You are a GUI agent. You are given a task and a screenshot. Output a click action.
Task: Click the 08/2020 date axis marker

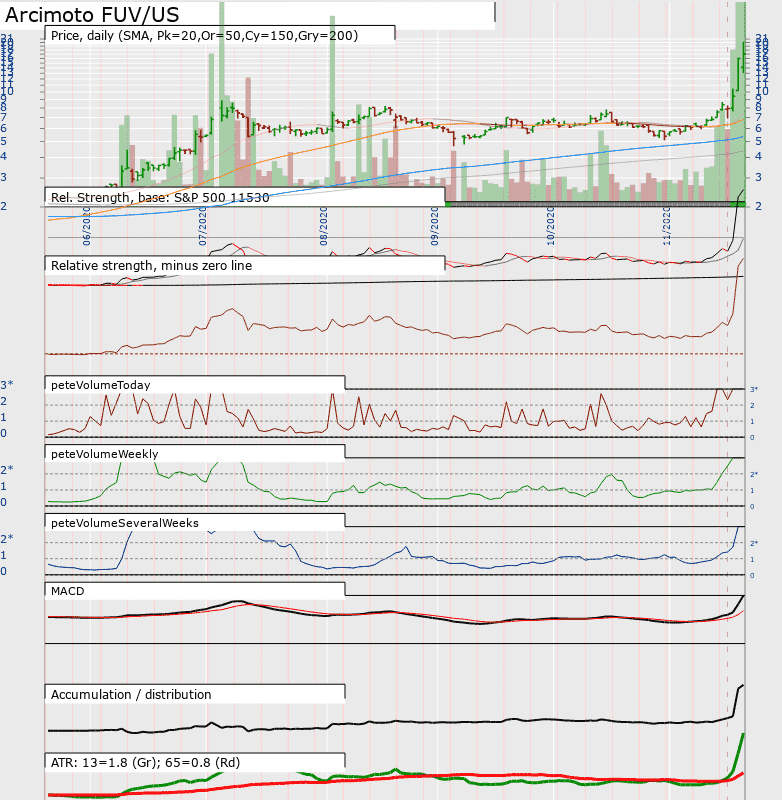[323, 226]
